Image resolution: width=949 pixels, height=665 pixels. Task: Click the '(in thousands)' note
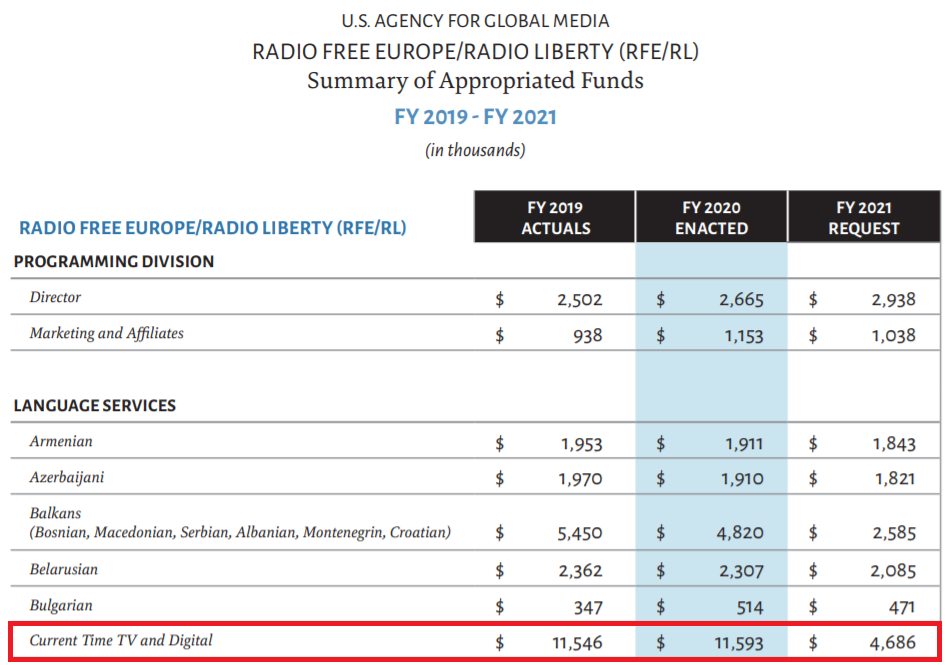tap(475, 150)
